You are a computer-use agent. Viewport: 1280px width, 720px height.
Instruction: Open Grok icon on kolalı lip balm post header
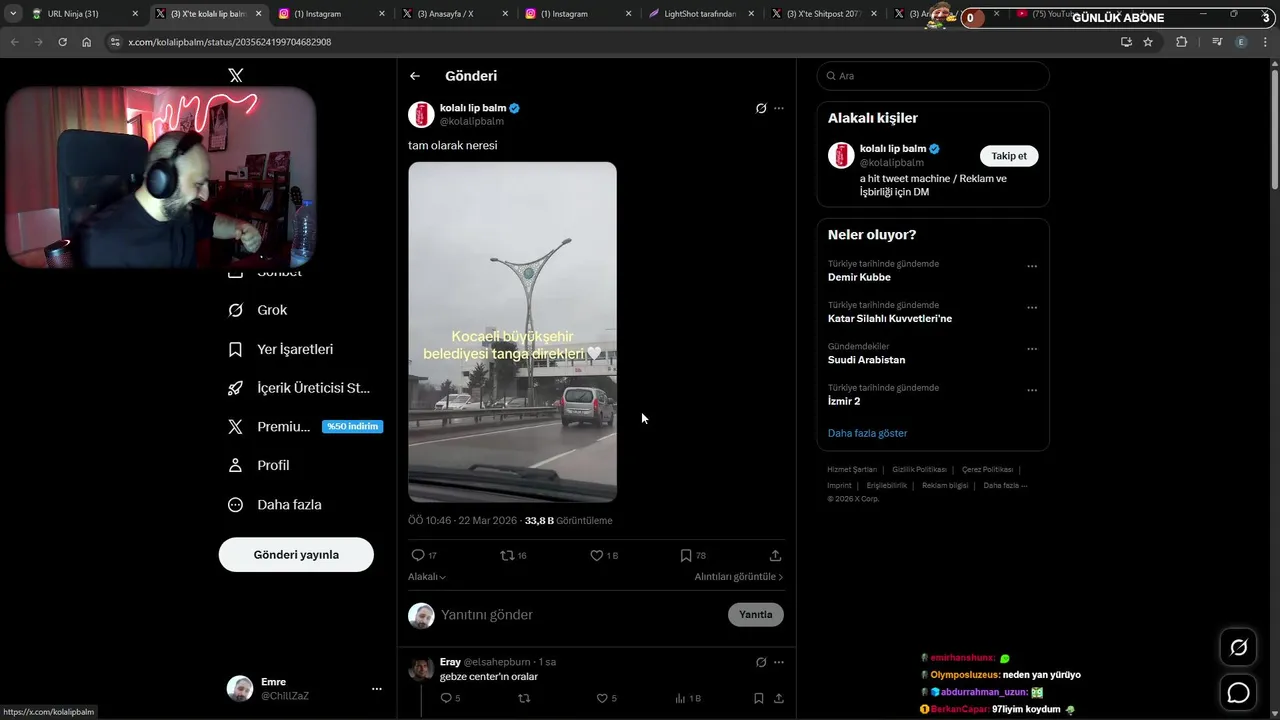pyautogui.click(x=761, y=108)
